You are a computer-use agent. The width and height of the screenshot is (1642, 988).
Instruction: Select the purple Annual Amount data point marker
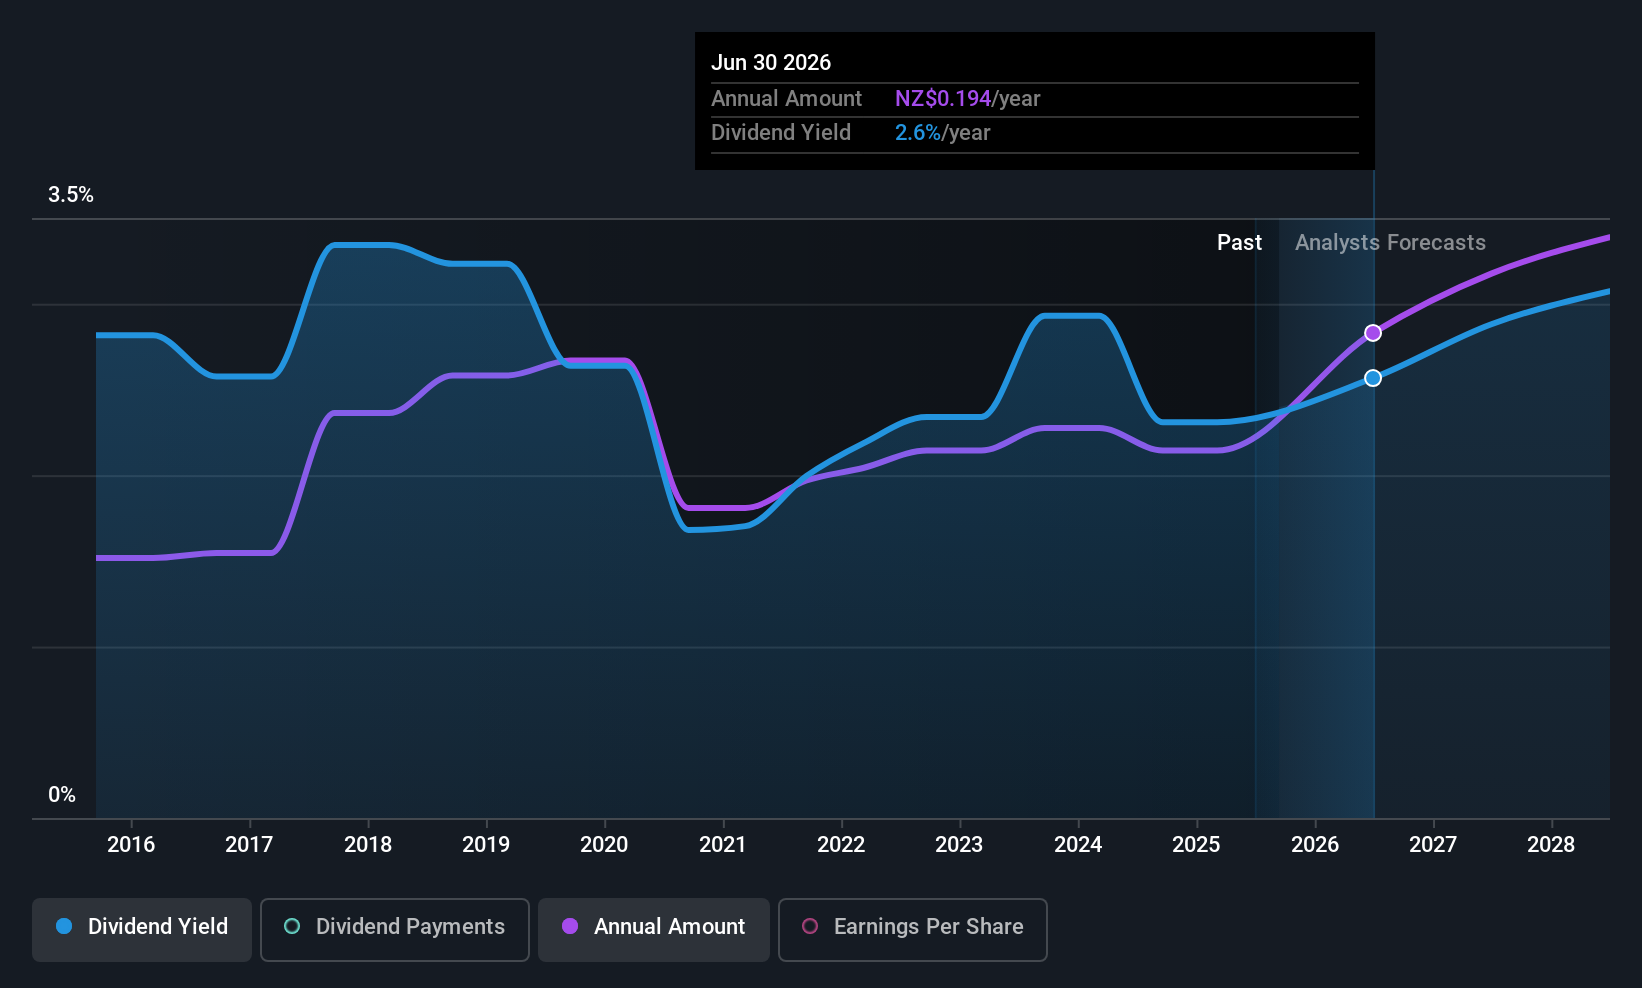(1373, 333)
